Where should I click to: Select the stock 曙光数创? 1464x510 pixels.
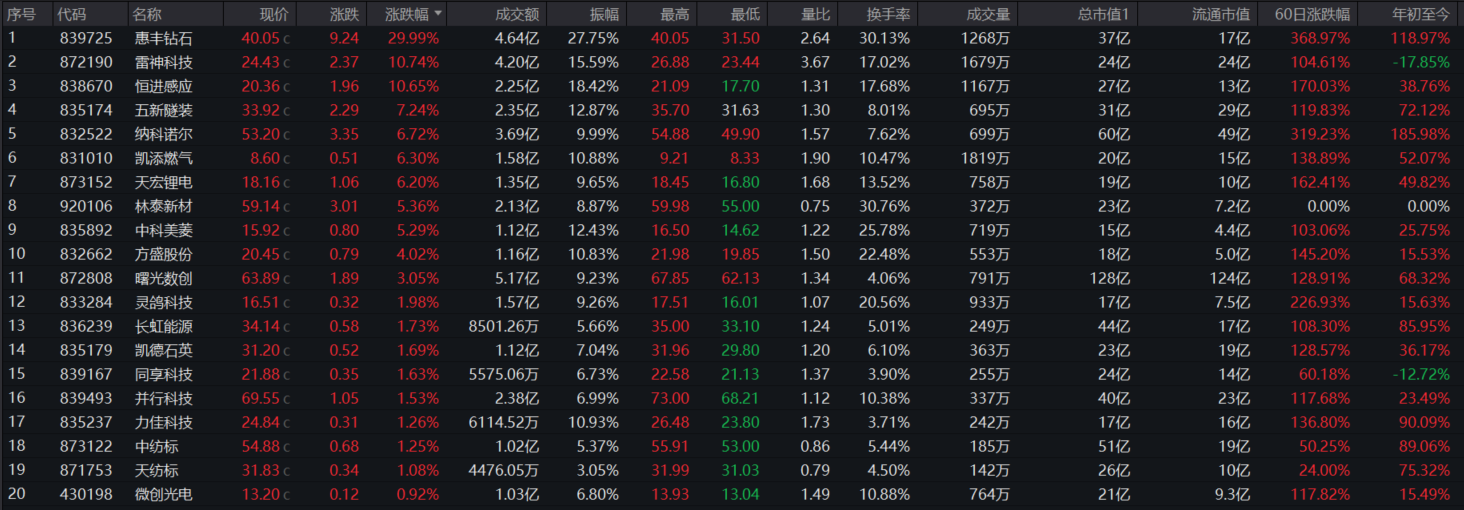164,278
